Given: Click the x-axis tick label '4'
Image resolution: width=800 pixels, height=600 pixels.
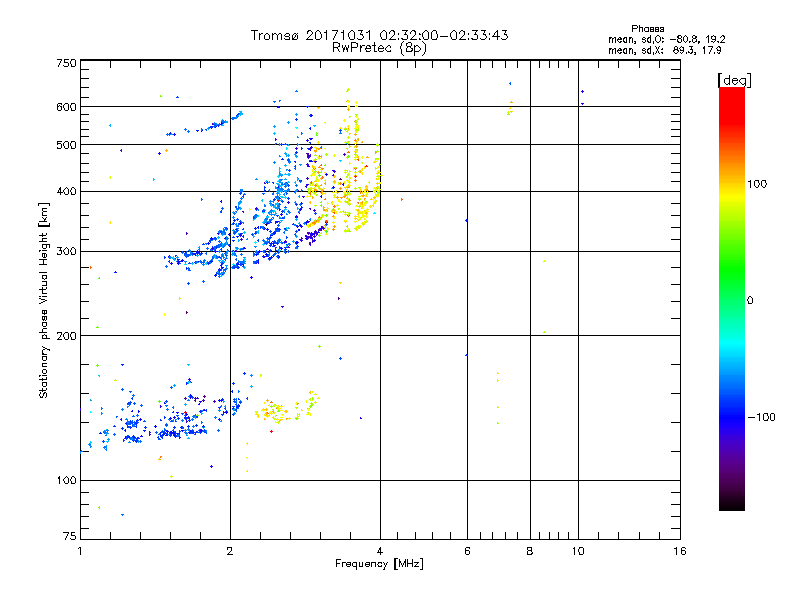Looking at the screenshot, I should click(380, 551).
